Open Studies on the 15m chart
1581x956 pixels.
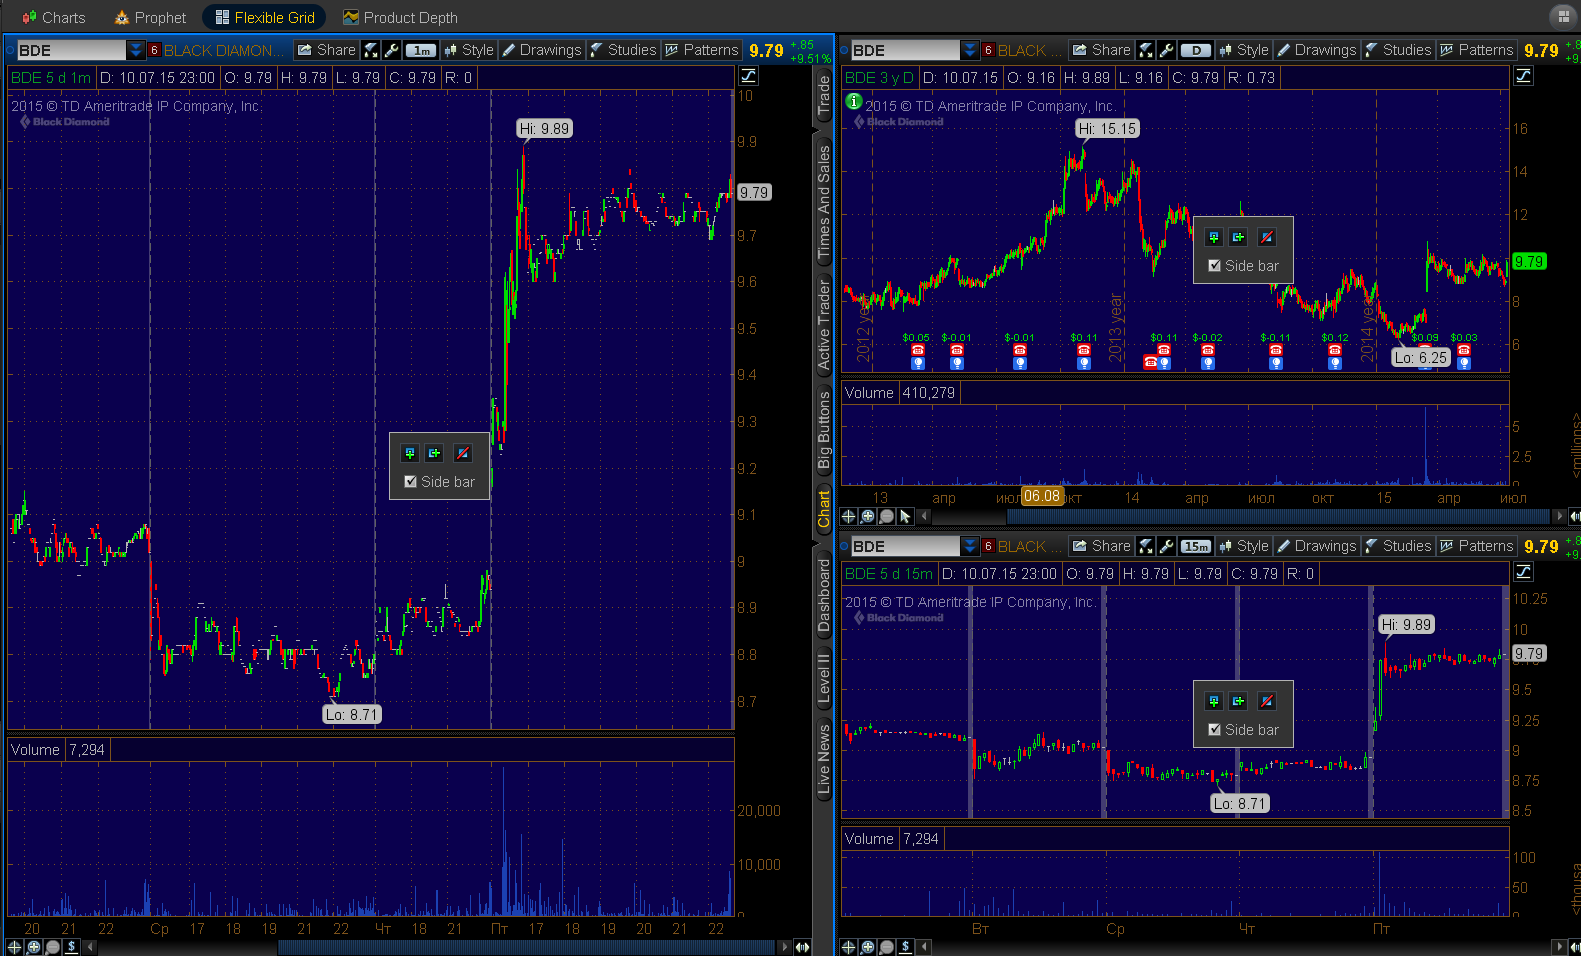pyautogui.click(x=1397, y=546)
